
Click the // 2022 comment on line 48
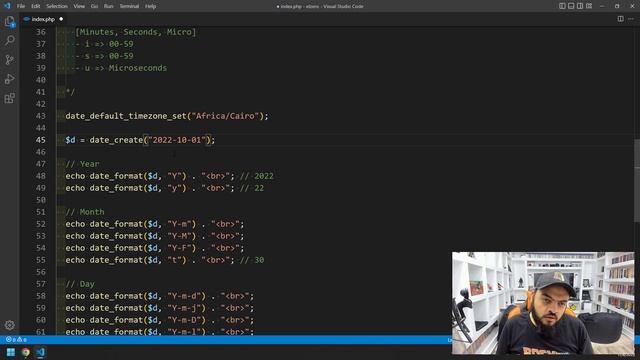tap(257, 176)
